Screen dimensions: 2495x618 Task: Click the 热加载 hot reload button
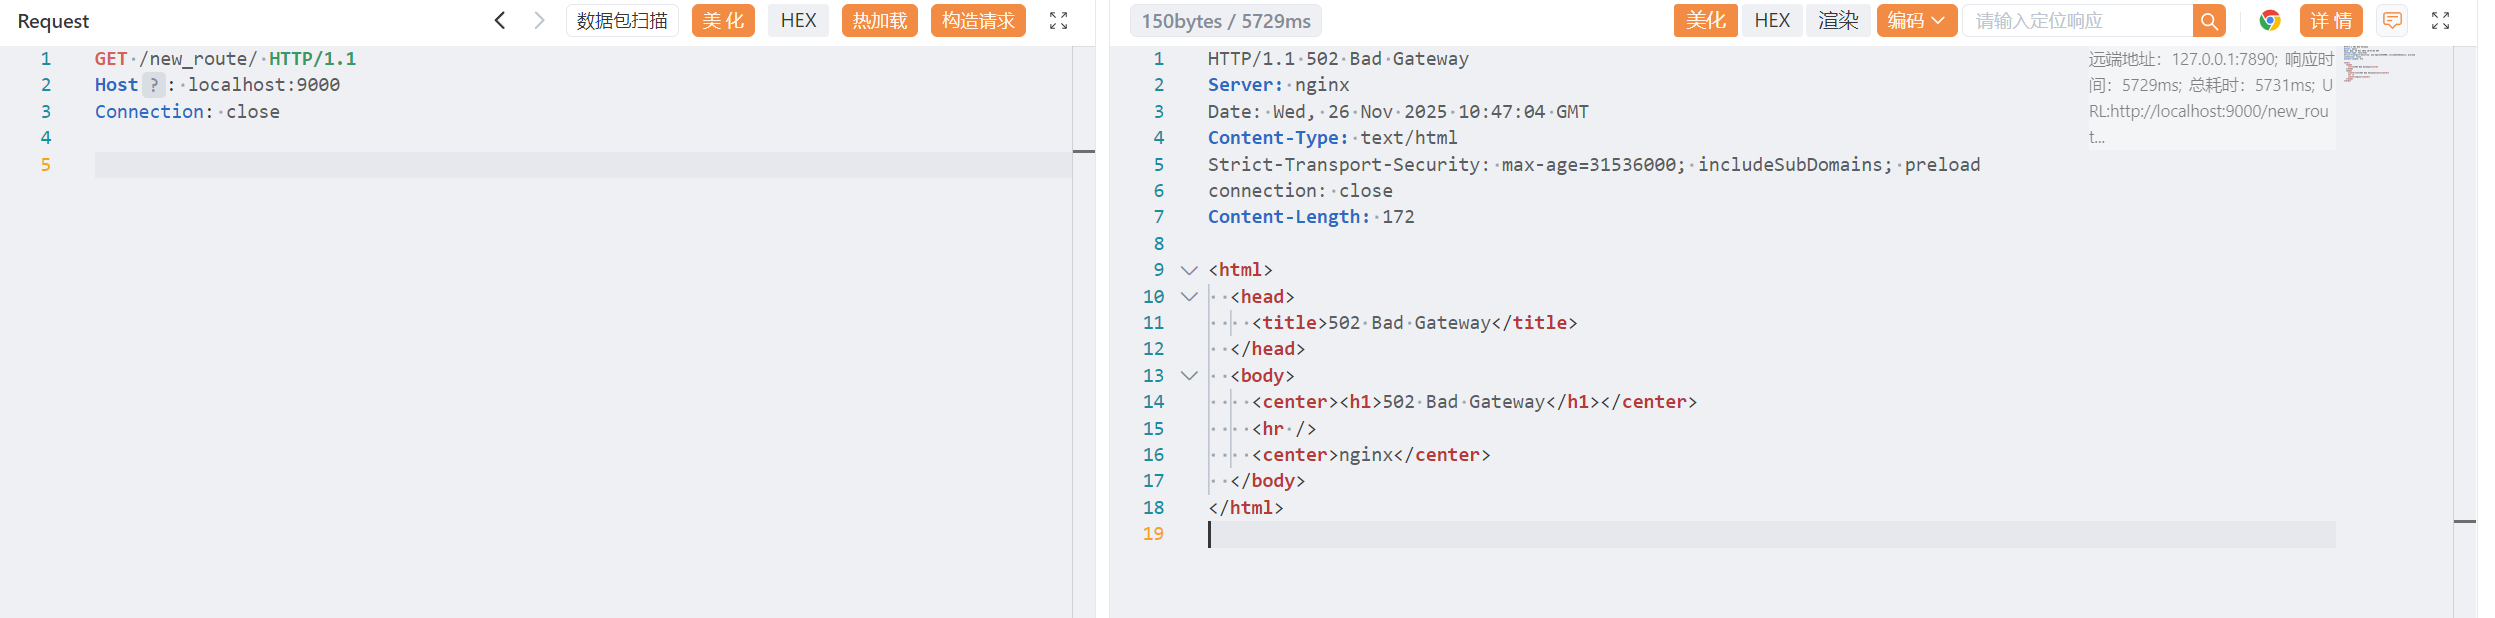[879, 20]
